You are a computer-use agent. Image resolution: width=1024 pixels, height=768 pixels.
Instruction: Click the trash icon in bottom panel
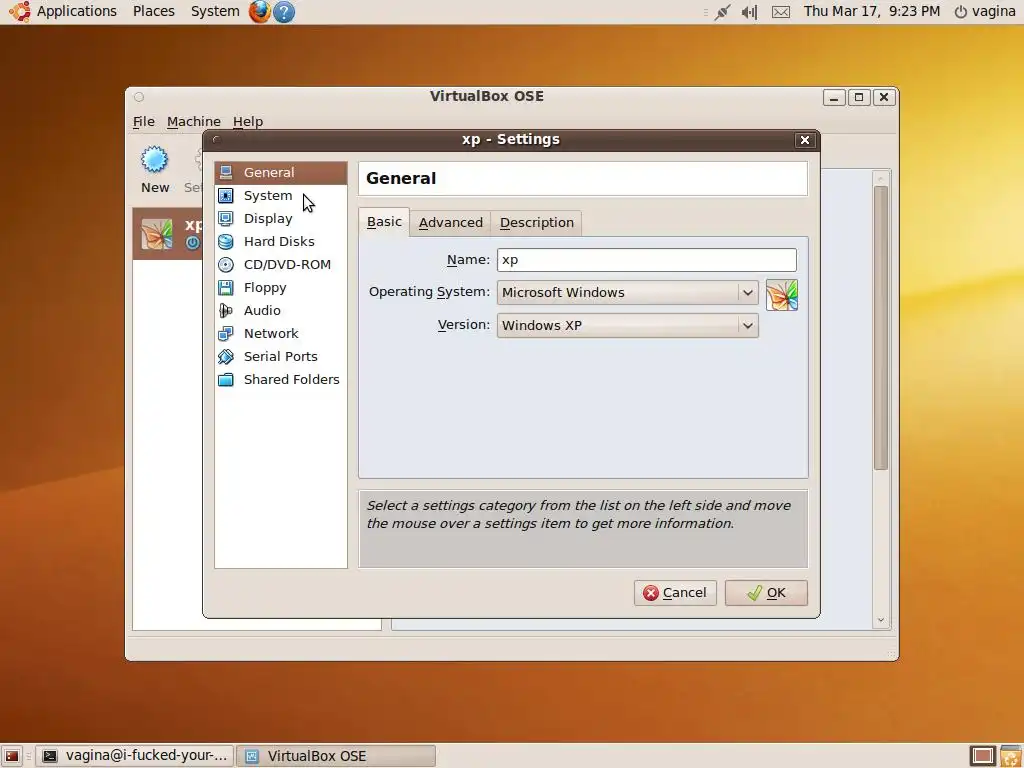(1012, 756)
